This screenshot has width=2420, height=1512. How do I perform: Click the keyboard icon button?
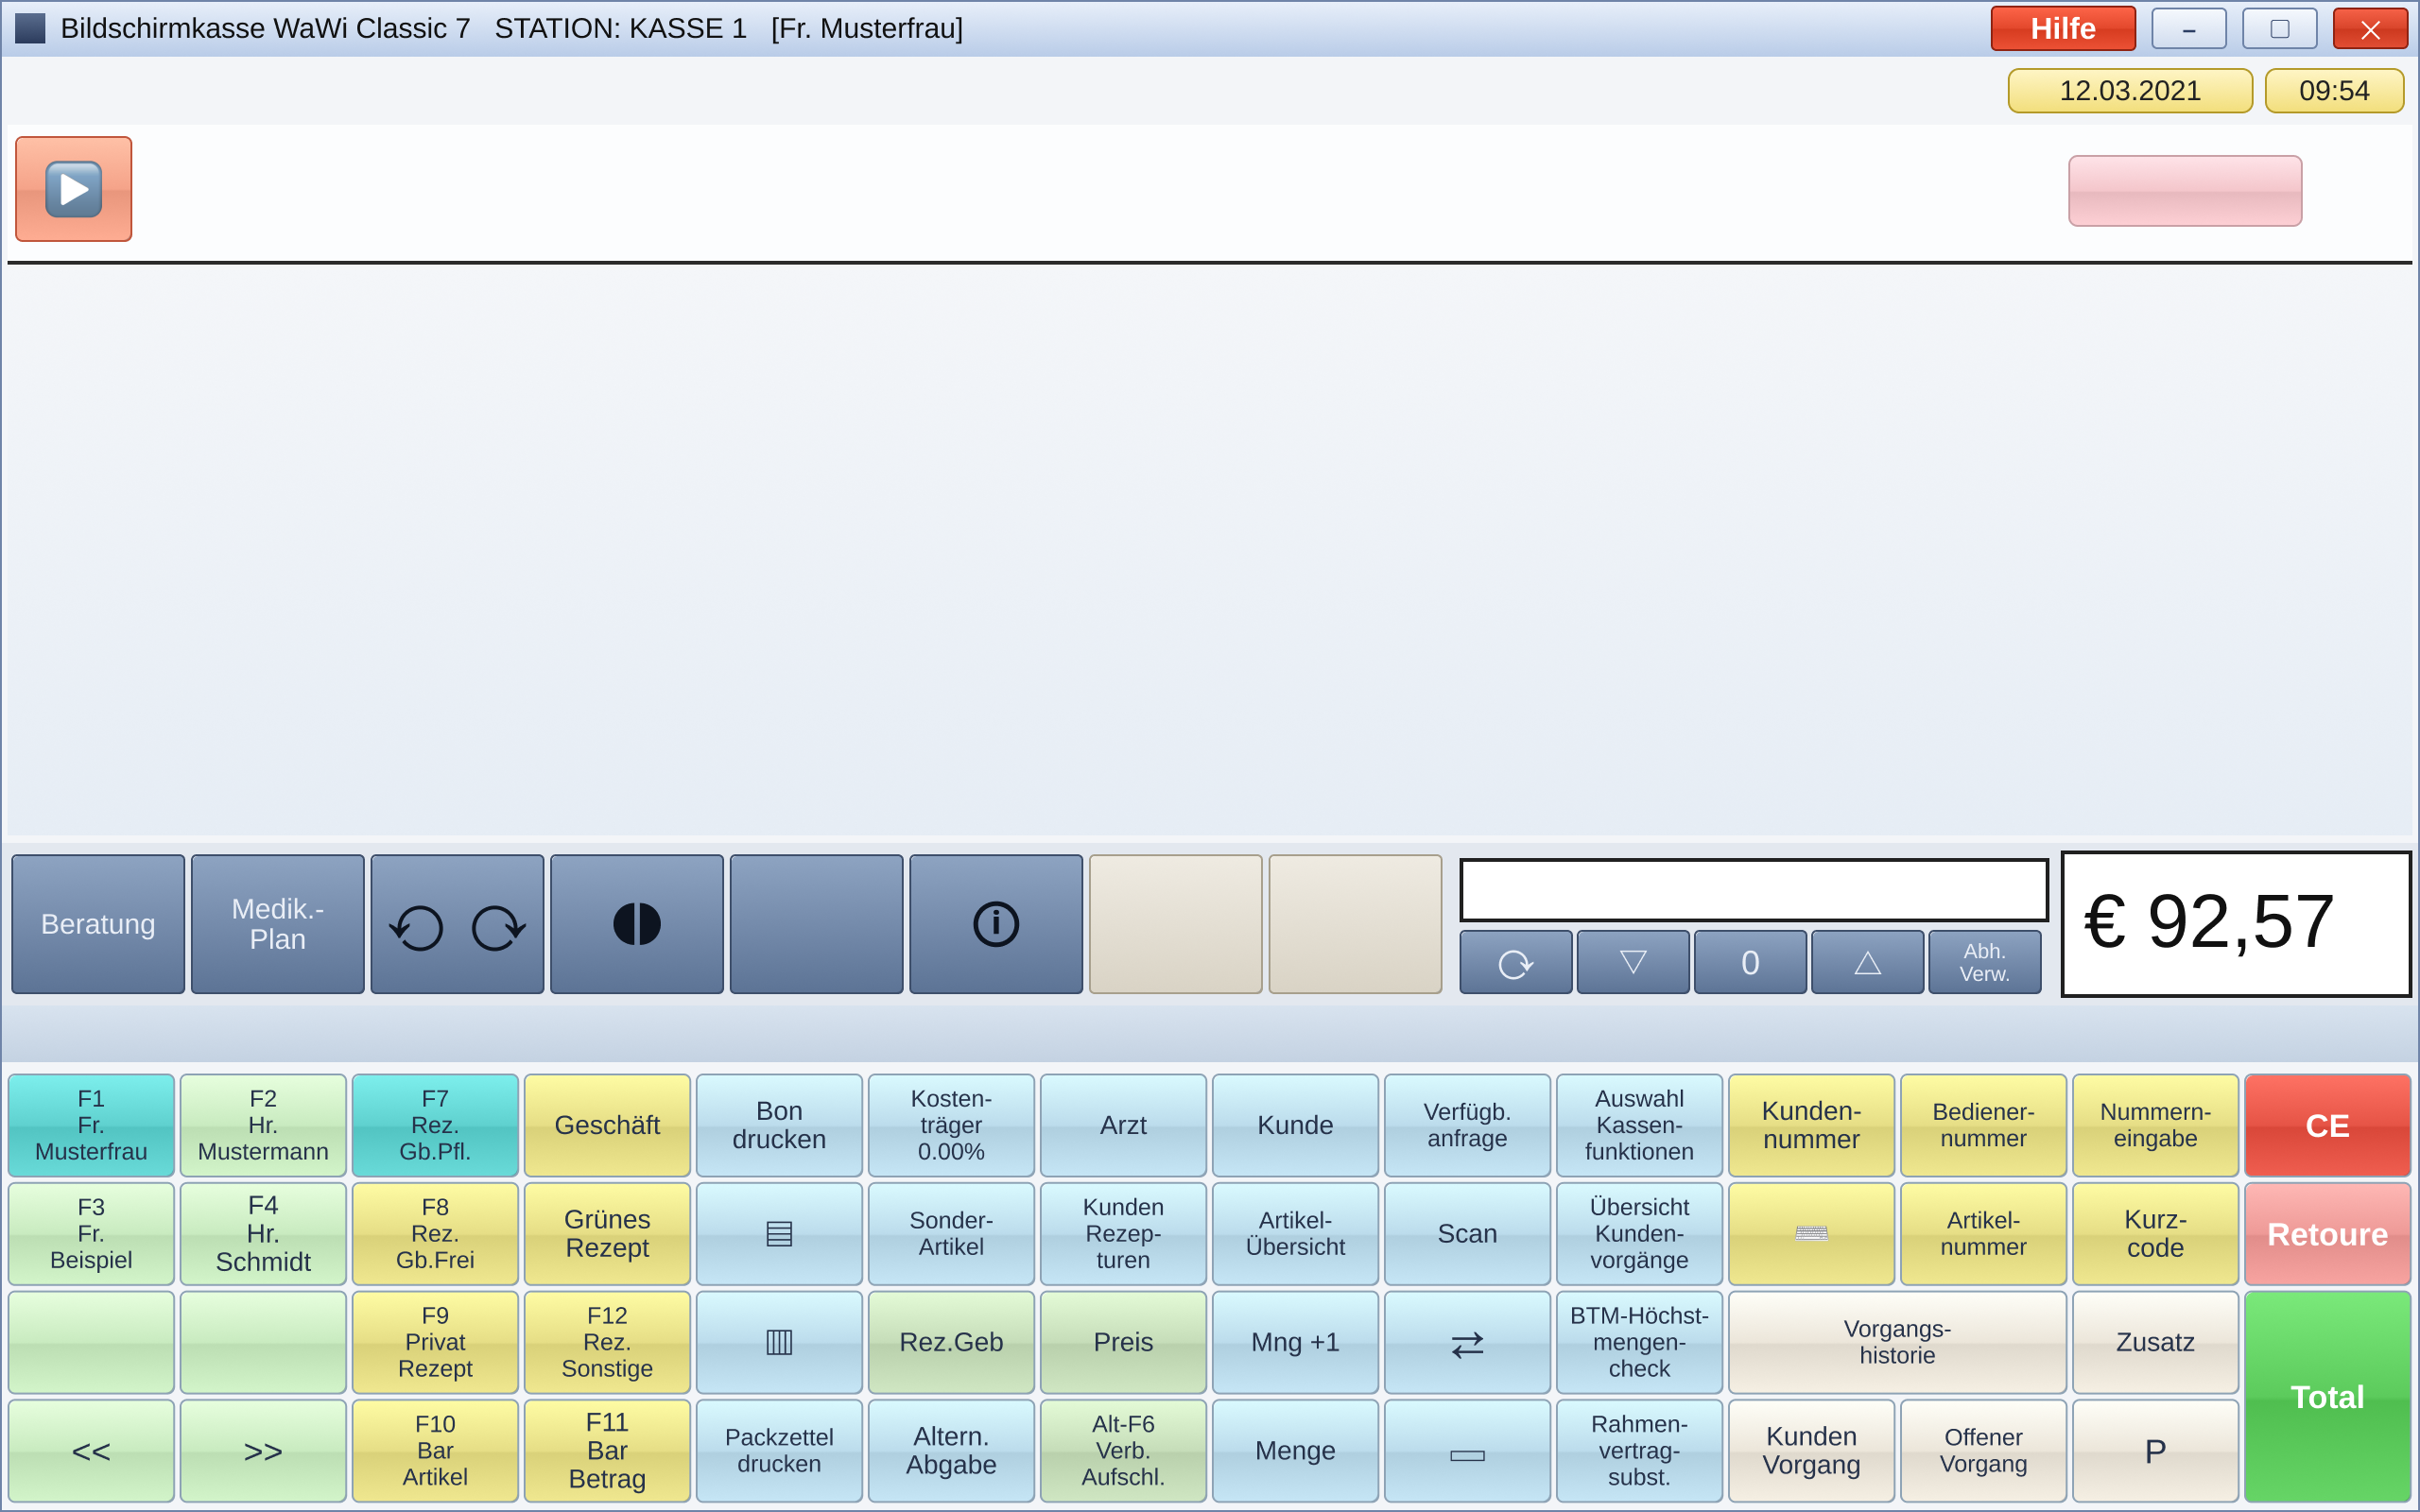pos(1811,1234)
